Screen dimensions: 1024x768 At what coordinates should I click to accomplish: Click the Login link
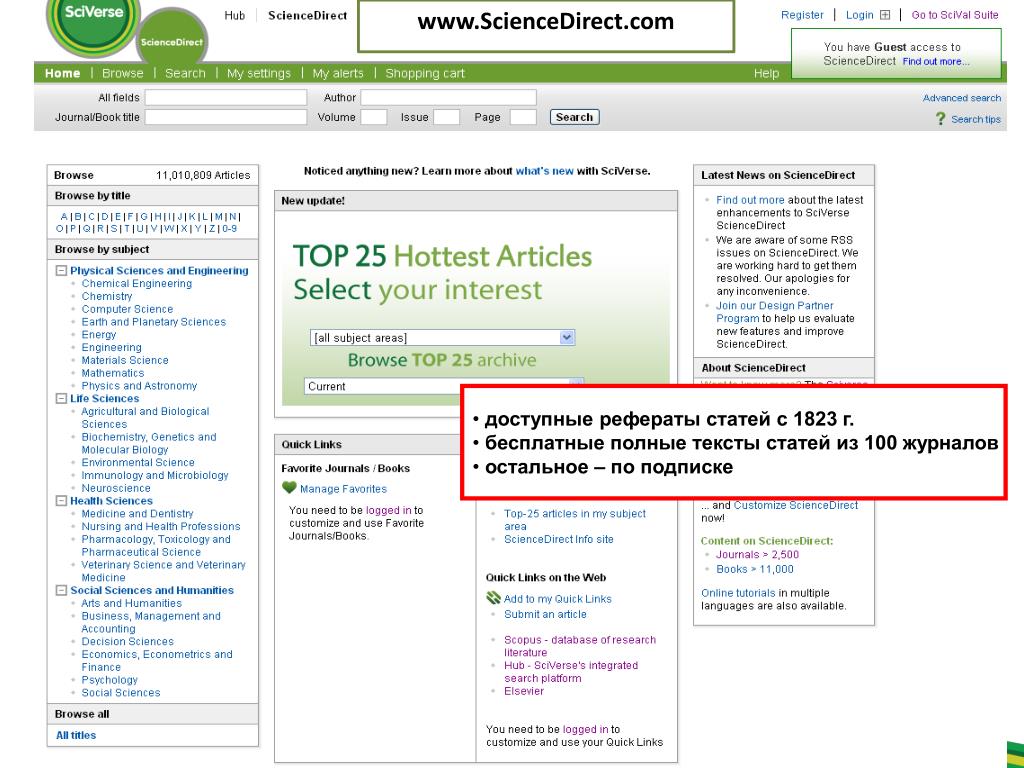pos(859,15)
